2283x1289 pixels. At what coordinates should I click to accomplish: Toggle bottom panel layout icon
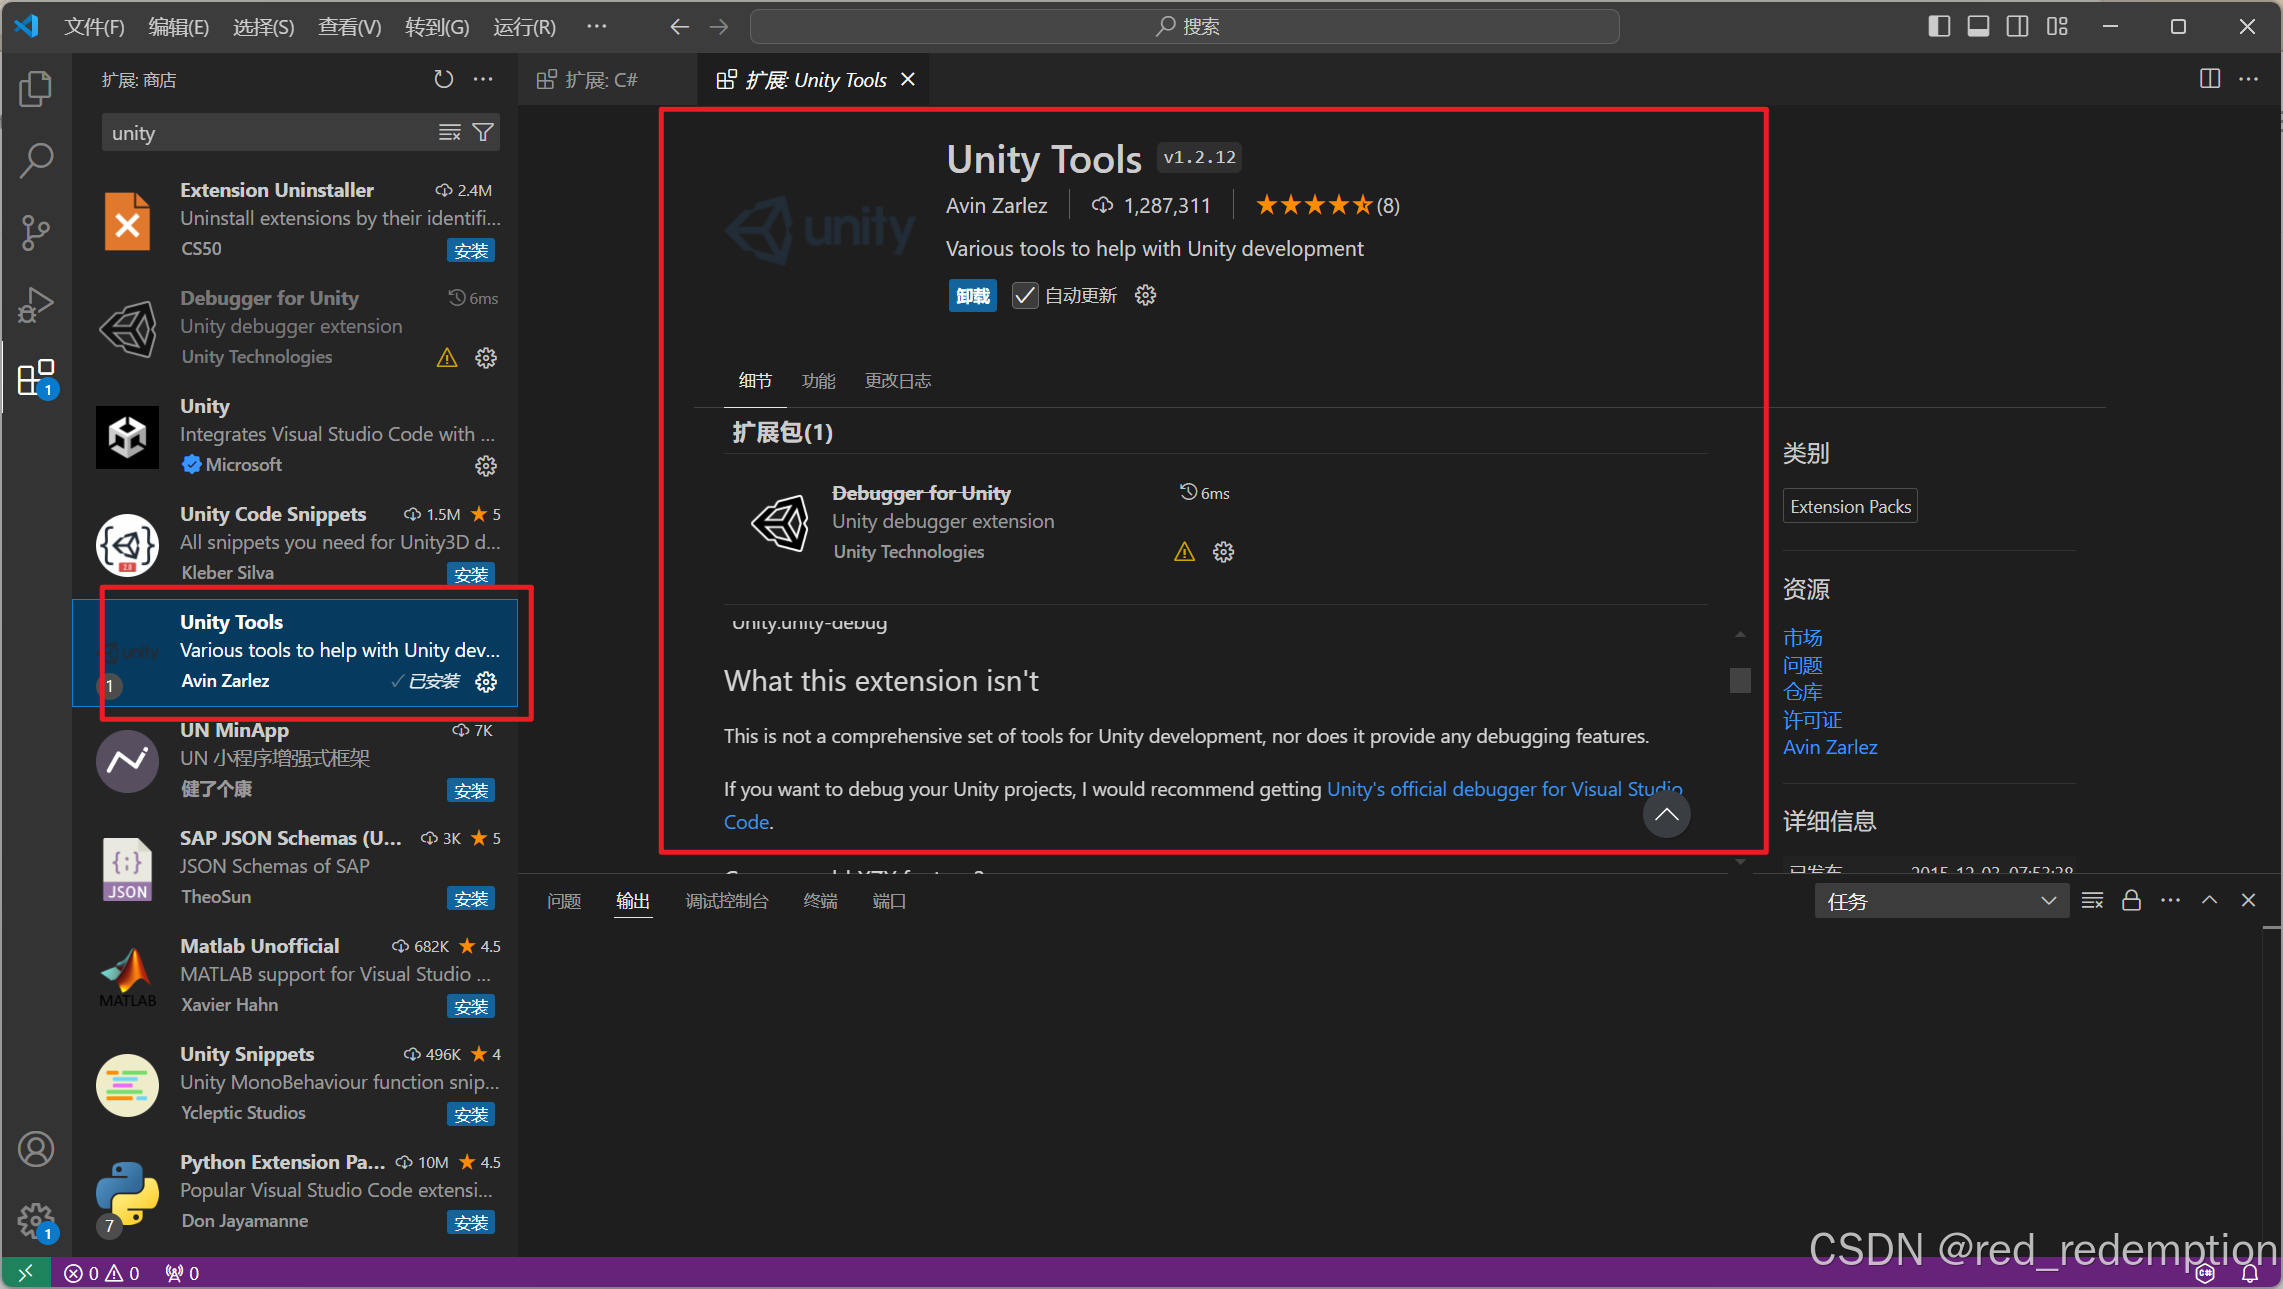[x=1978, y=27]
